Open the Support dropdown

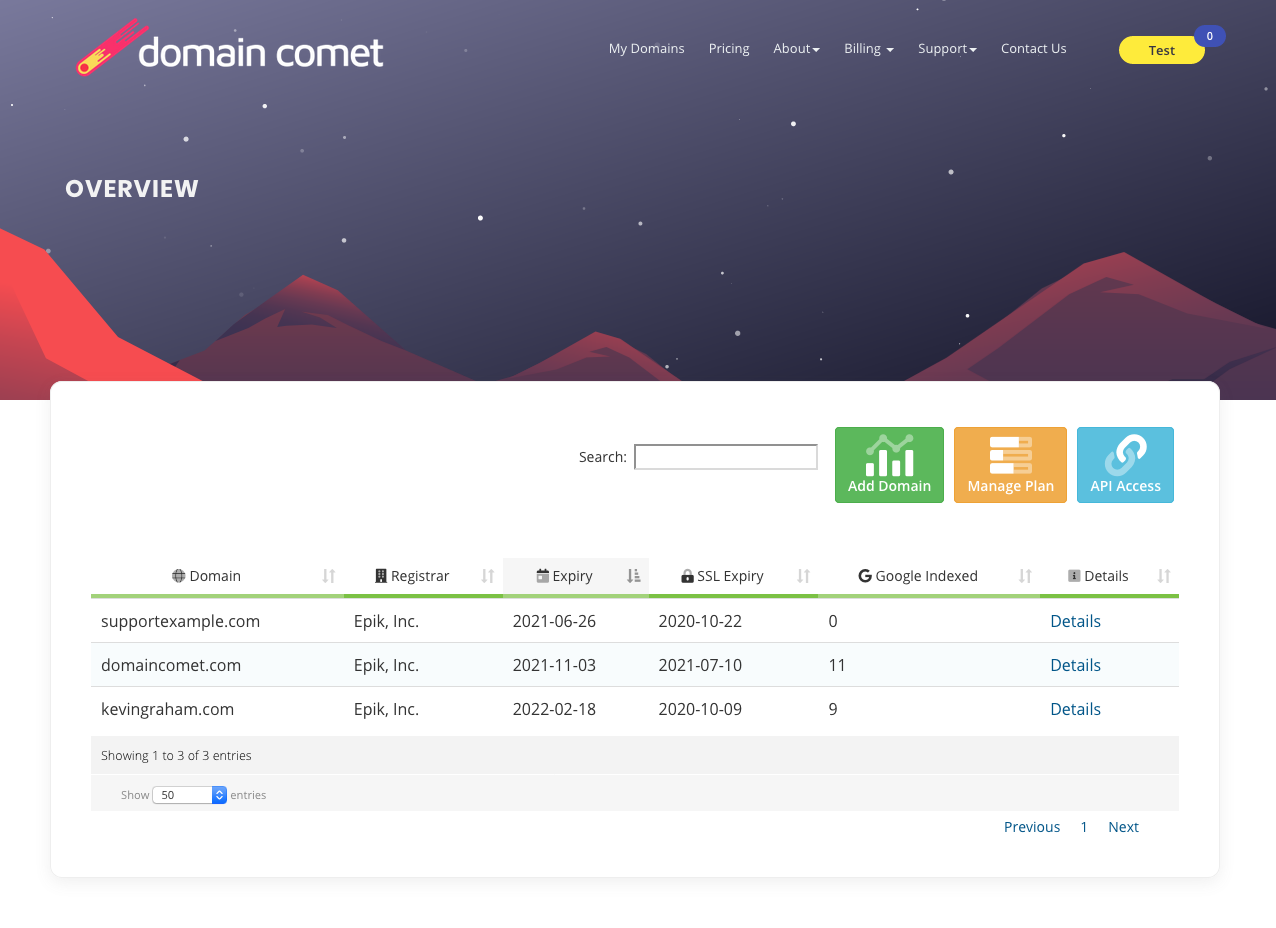click(946, 48)
